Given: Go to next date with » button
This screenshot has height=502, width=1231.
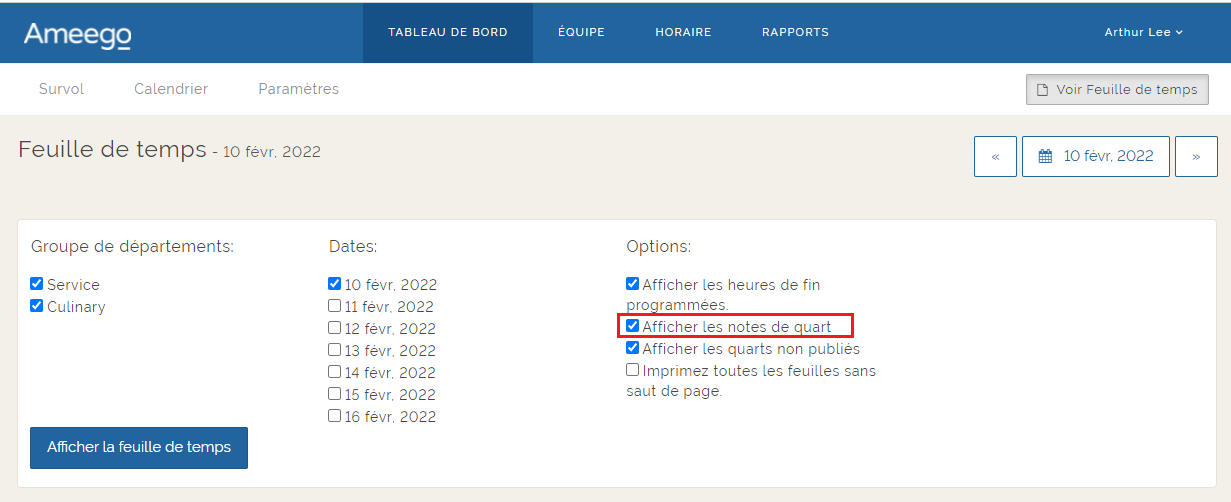Looking at the screenshot, I should (x=1196, y=157).
